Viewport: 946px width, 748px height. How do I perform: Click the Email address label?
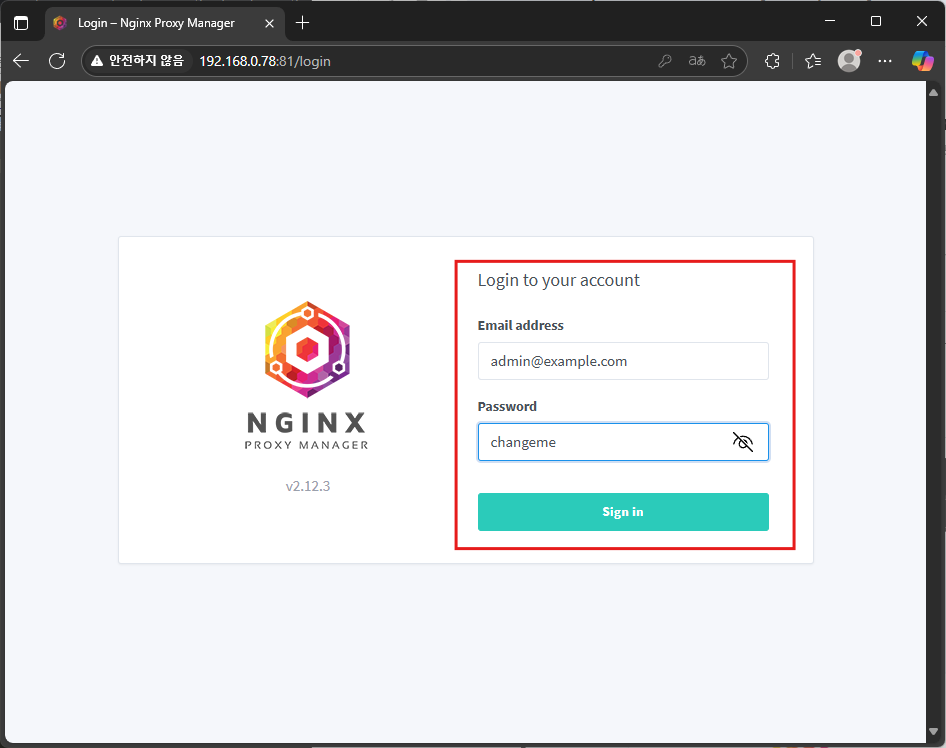(521, 326)
